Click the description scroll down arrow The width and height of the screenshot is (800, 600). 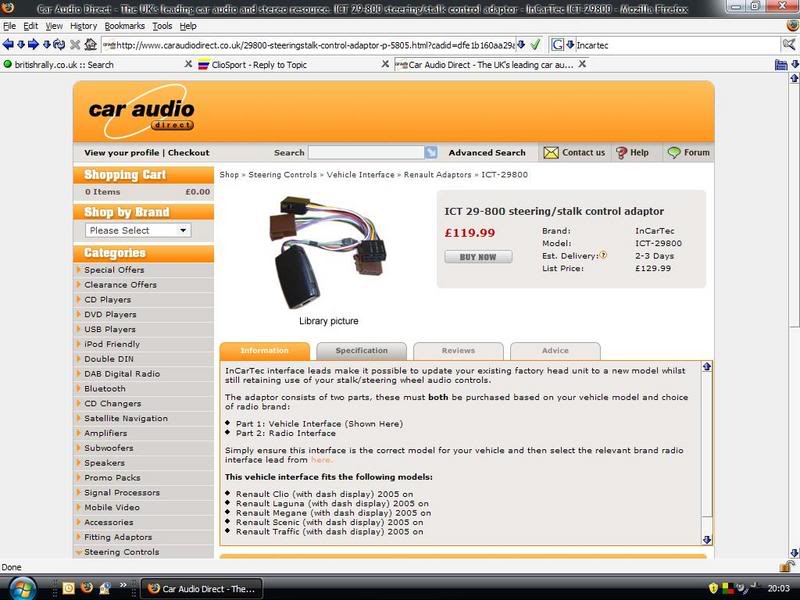point(707,538)
